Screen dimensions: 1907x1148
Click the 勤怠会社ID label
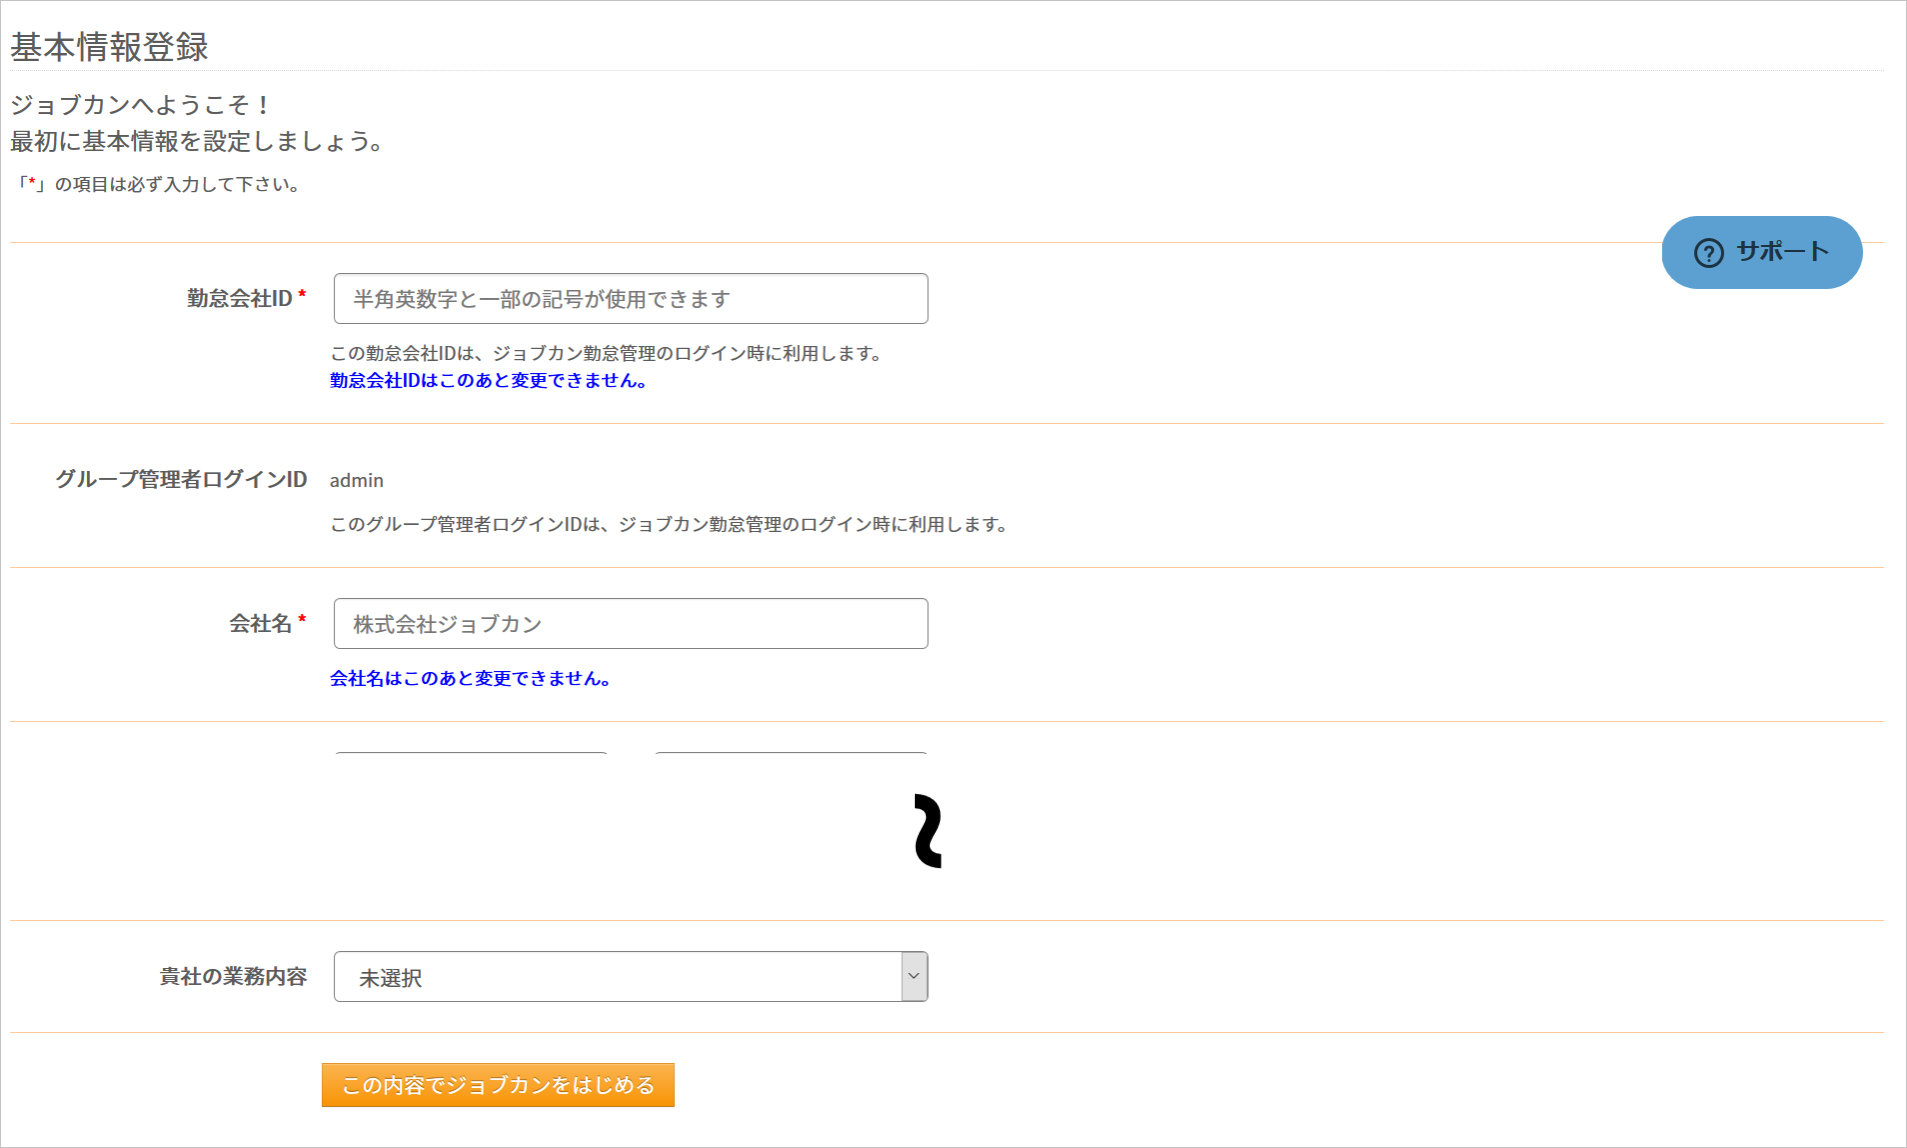240,298
